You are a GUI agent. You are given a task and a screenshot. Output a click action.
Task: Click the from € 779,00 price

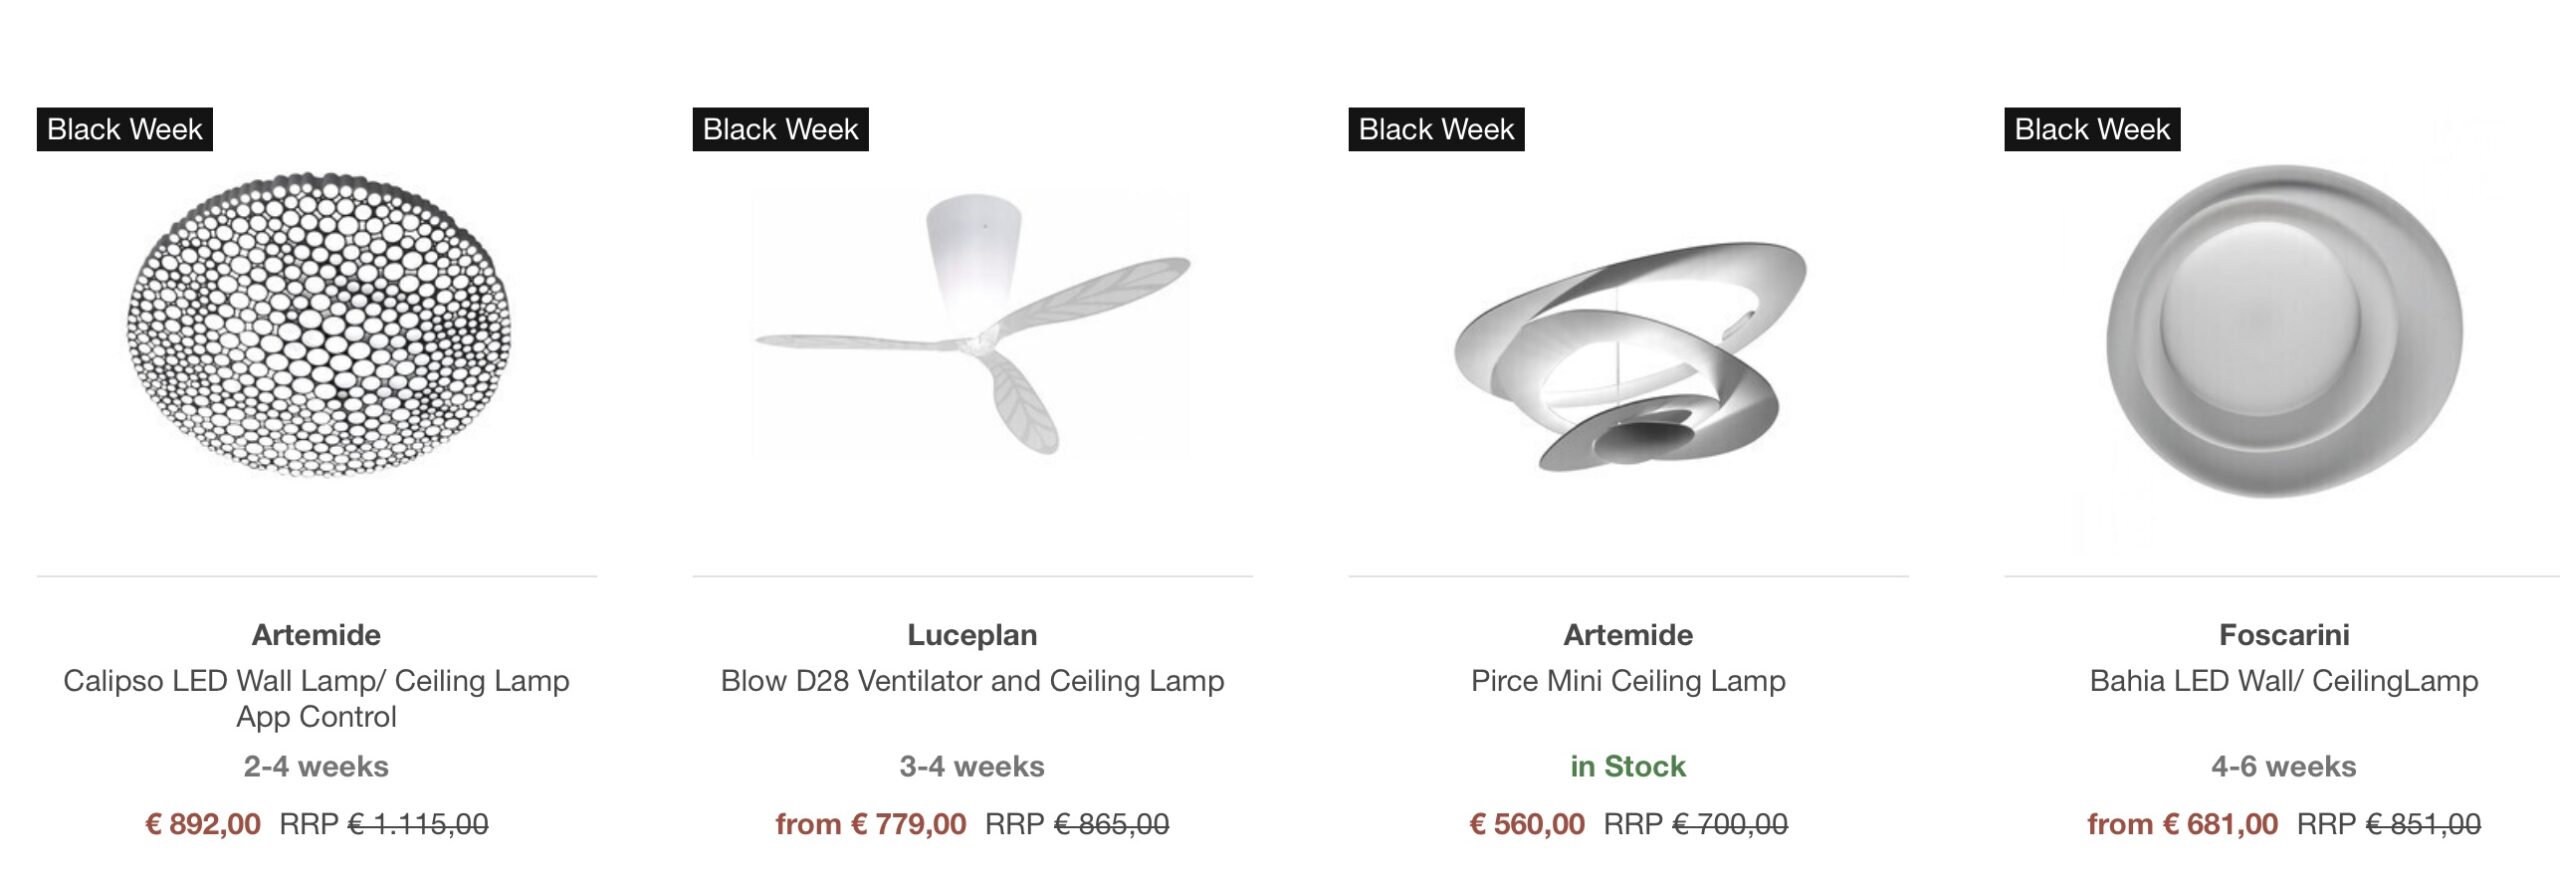[871, 824]
